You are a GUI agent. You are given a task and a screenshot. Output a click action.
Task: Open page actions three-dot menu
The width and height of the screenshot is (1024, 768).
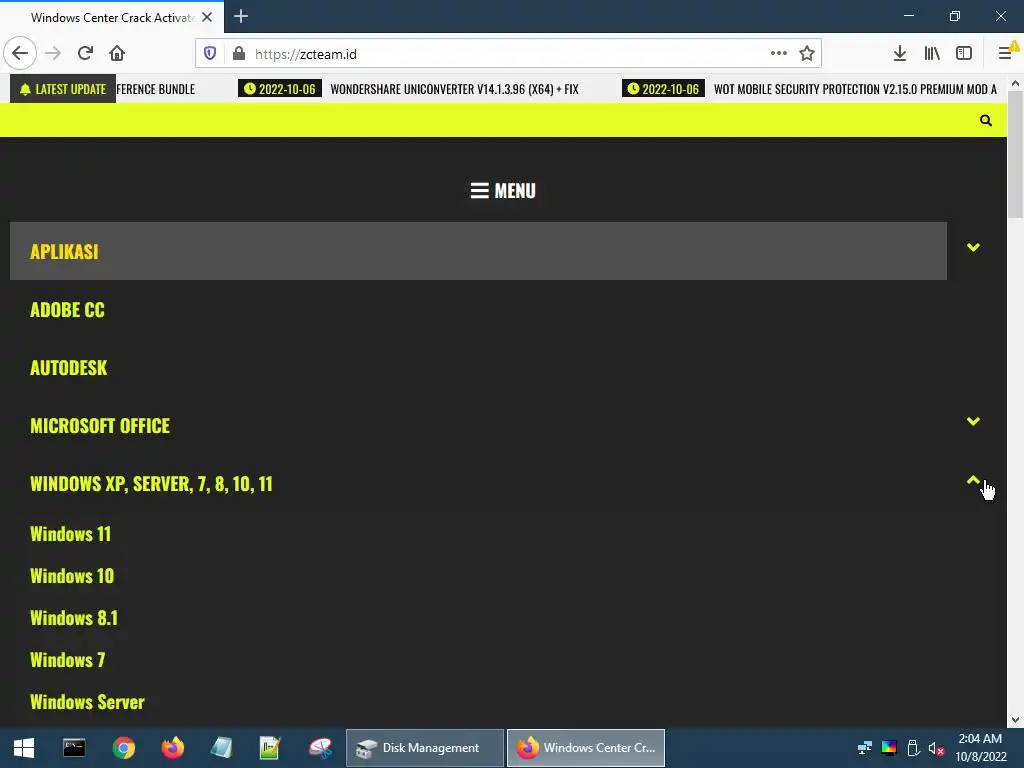coord(778,54)
